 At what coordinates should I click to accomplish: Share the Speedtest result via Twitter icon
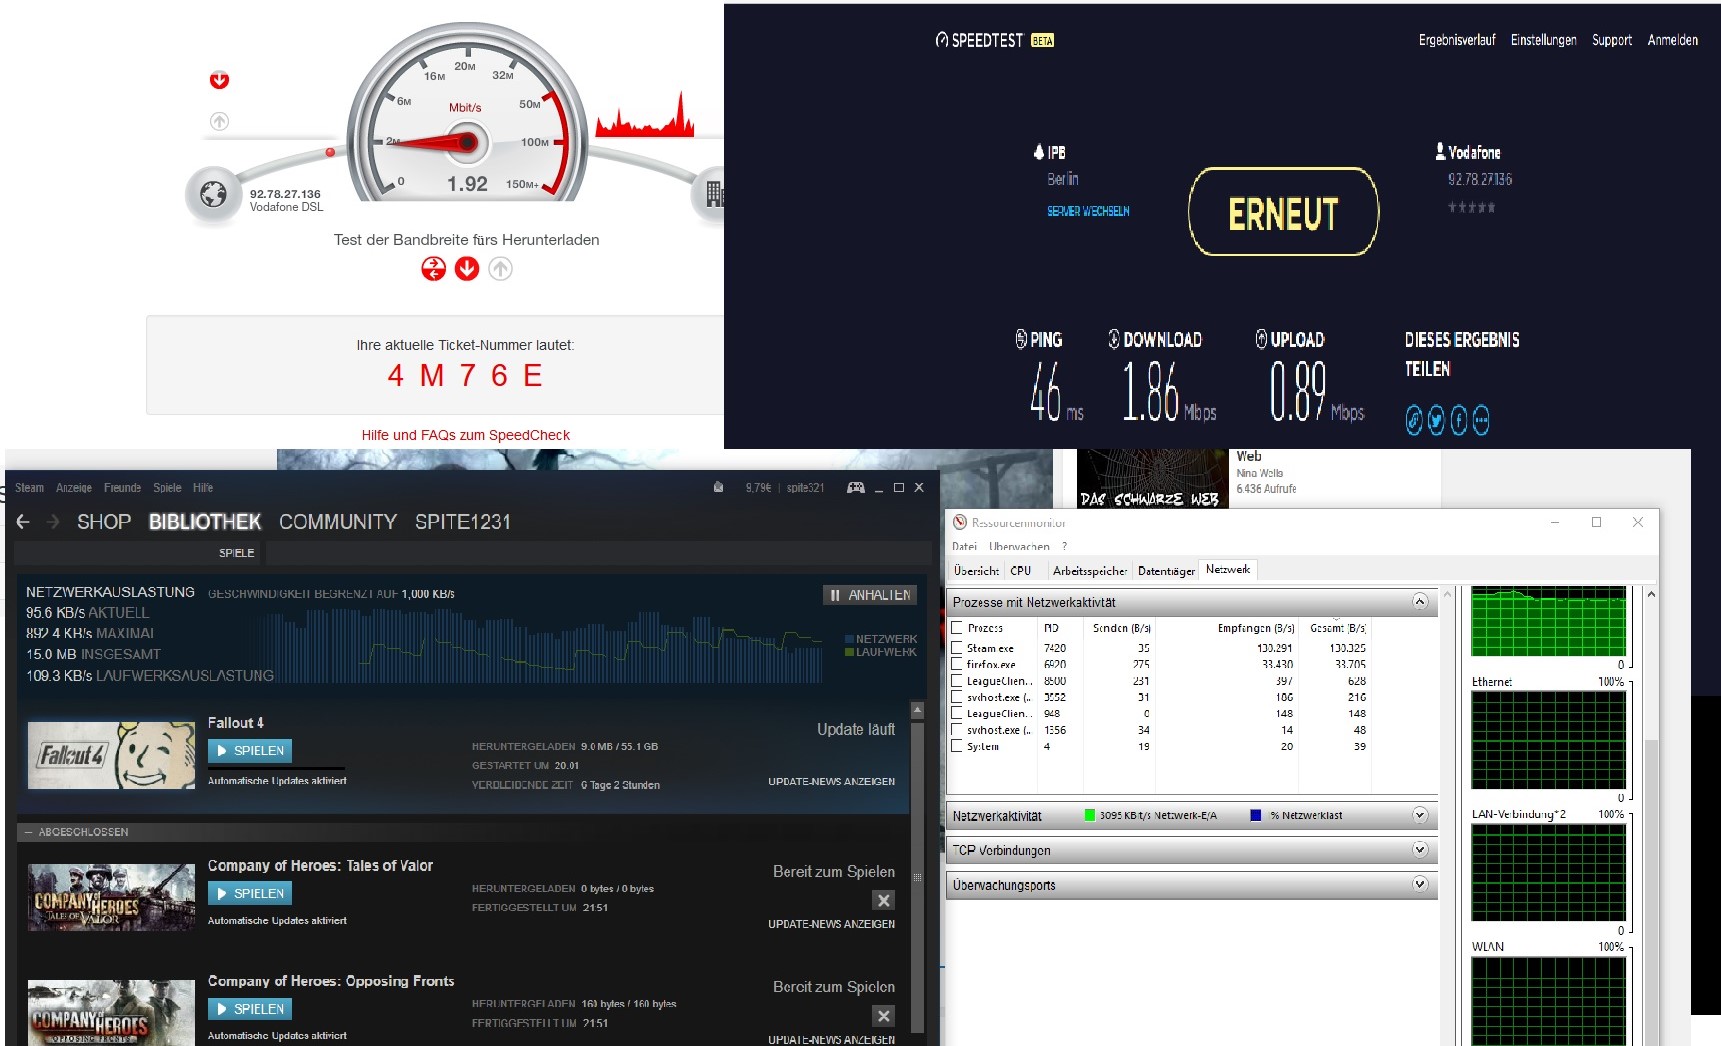1436,420
